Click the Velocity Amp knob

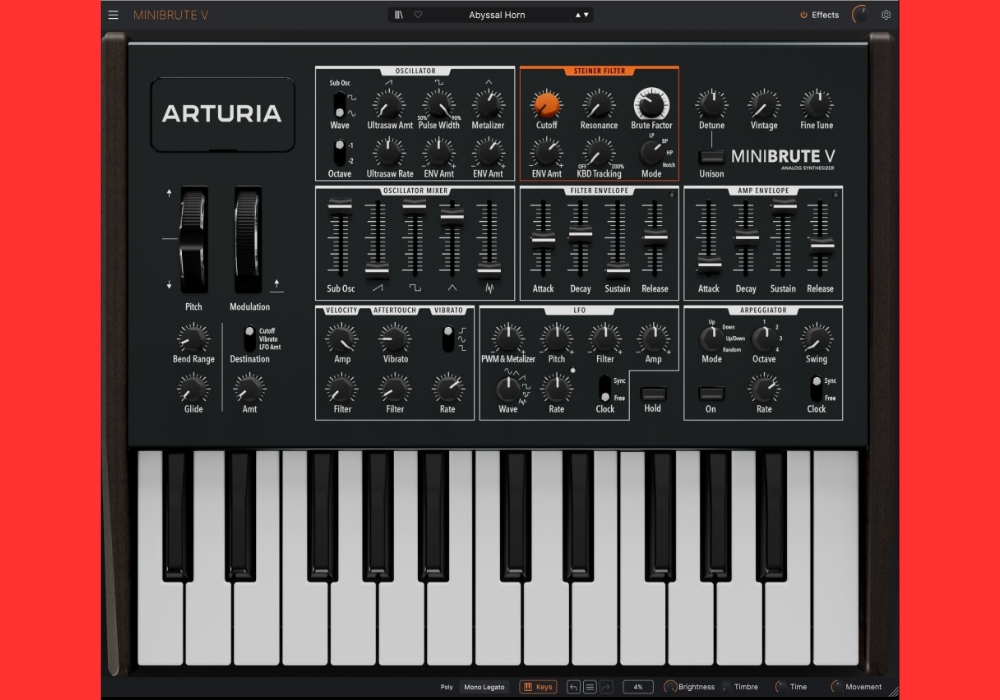point(342,339)
